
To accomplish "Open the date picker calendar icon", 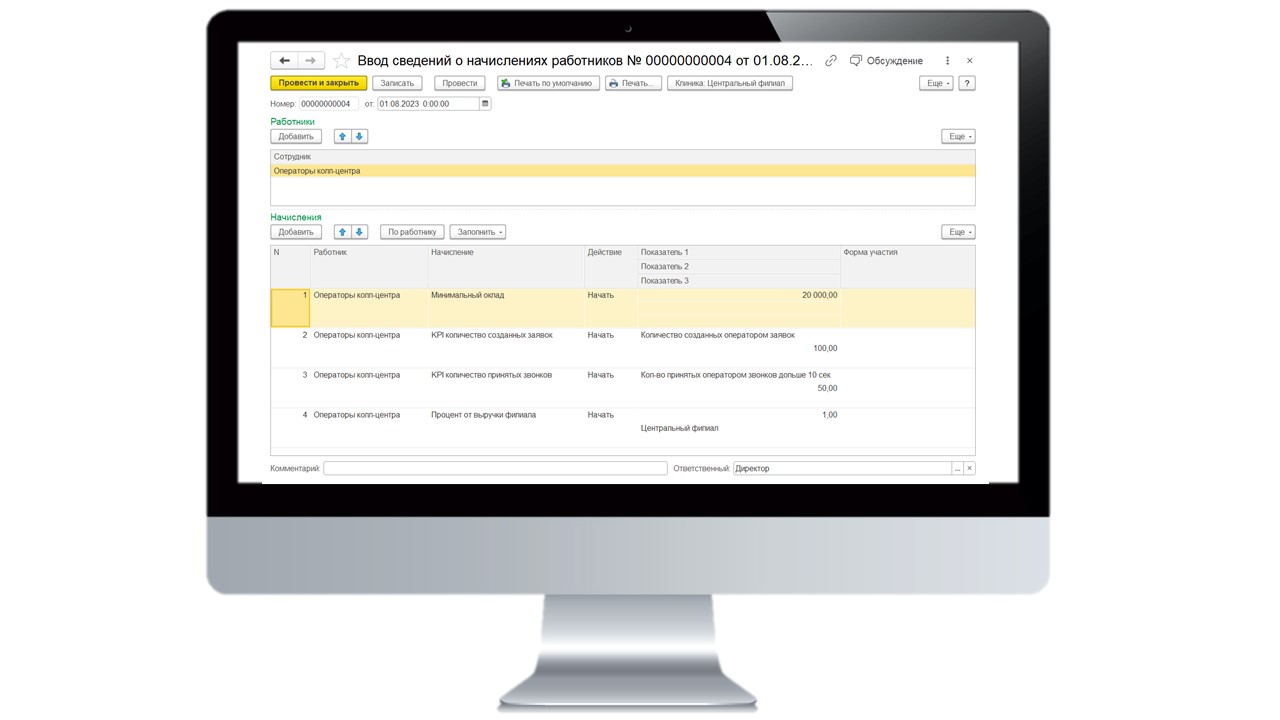I will tap(485, 104).
